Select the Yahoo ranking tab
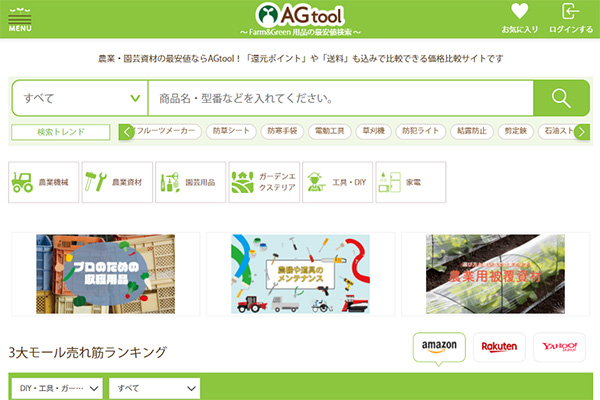The height and width of the screenshot is (400, 600). tap(559, 347)
